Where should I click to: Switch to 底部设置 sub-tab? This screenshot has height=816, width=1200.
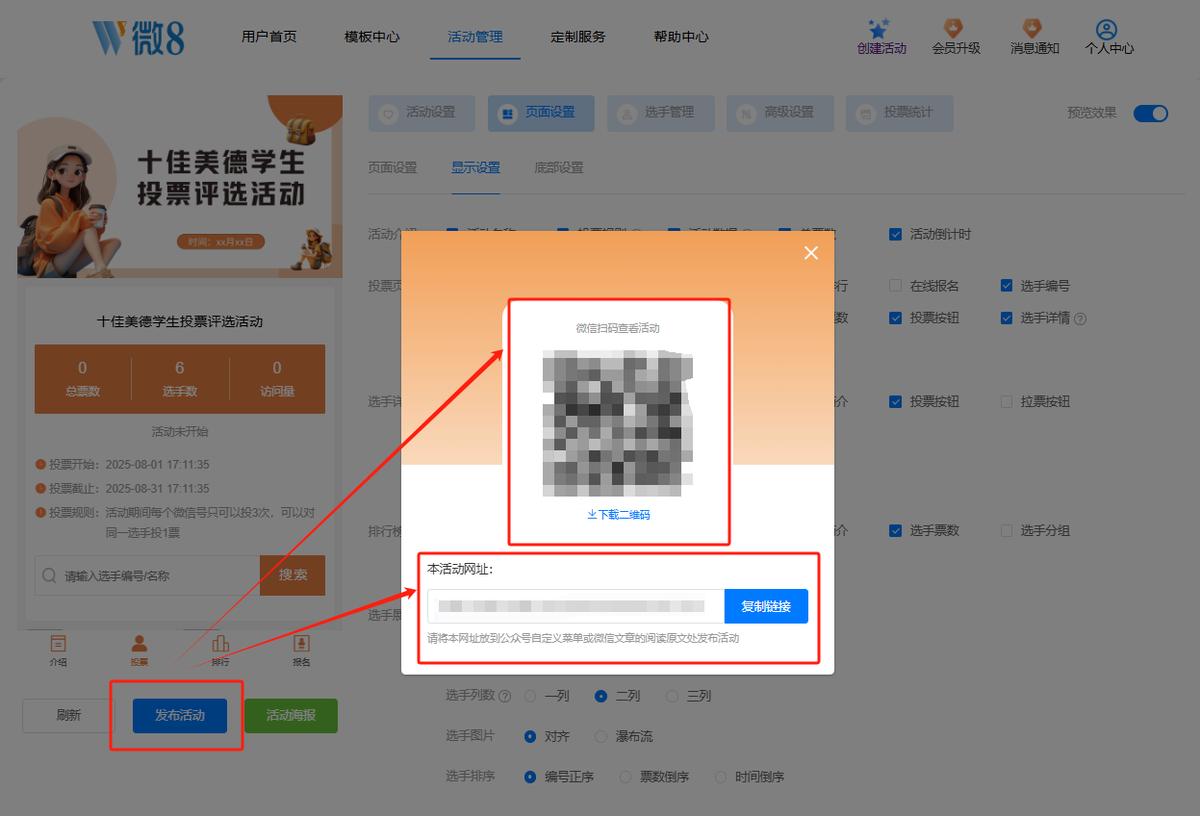pos(559,168)
